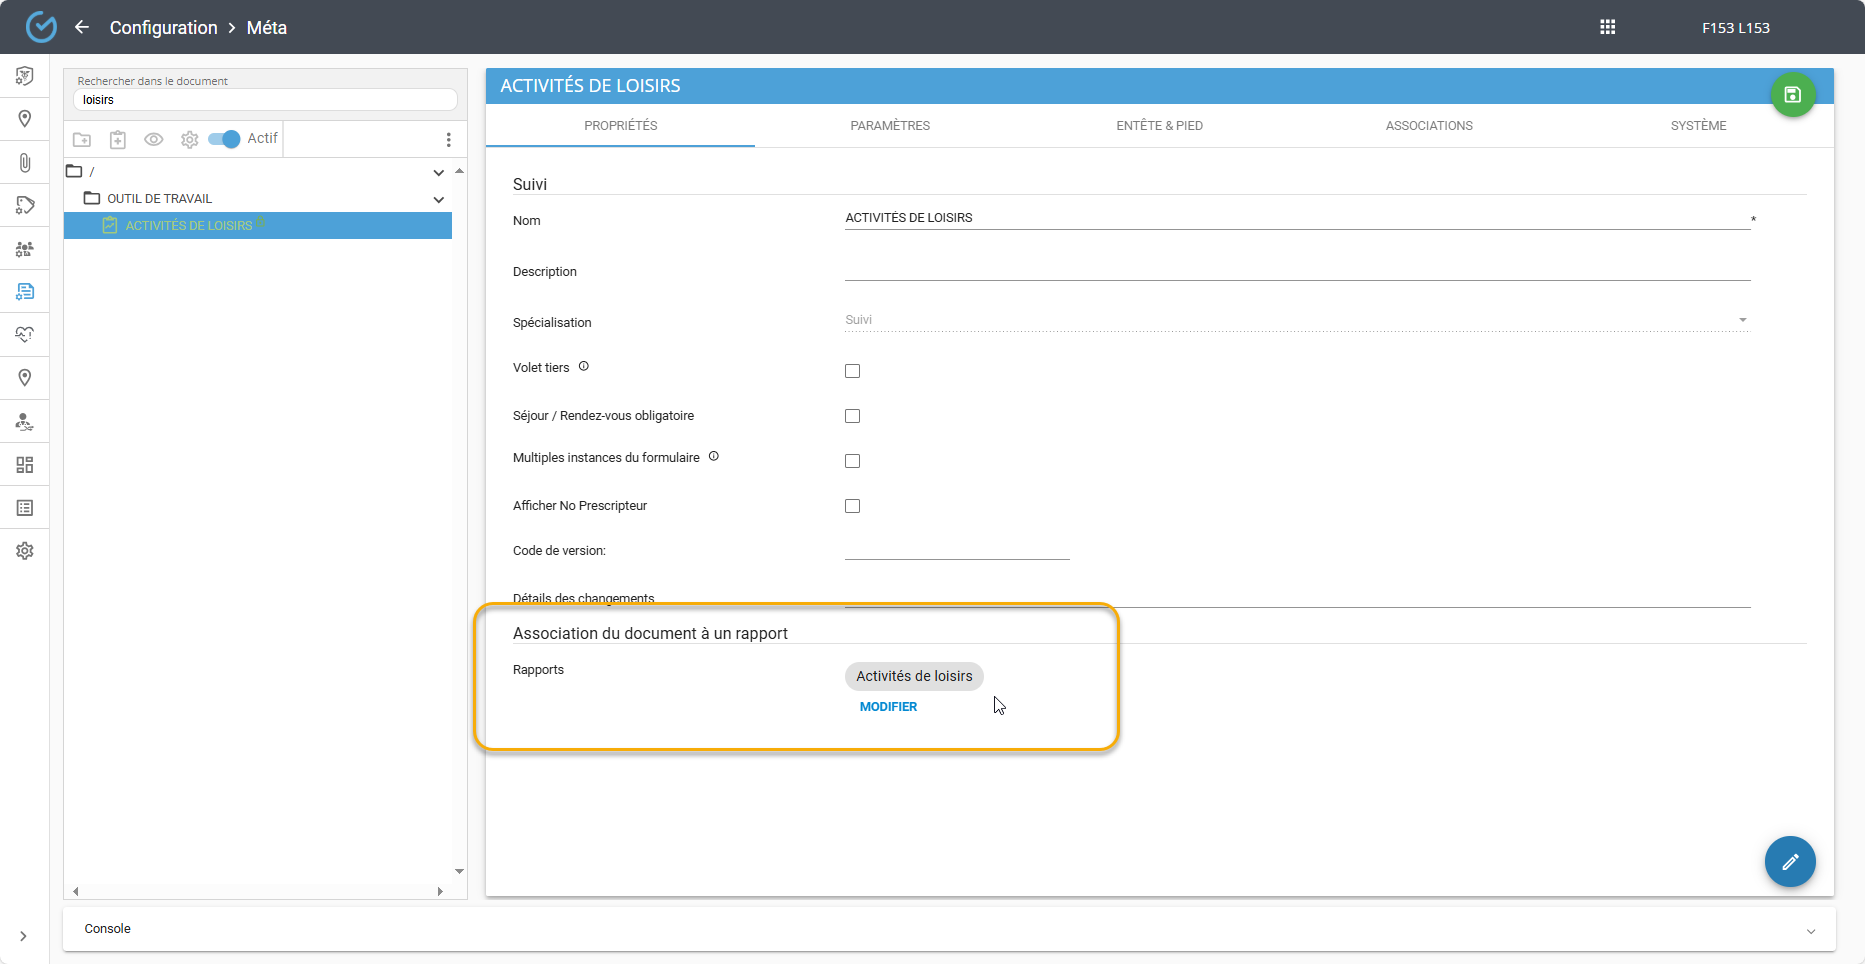The width and height of the screenshot is (1865, 964).
Task: Click the Description input field
Action: click(x=1296, y=270)
